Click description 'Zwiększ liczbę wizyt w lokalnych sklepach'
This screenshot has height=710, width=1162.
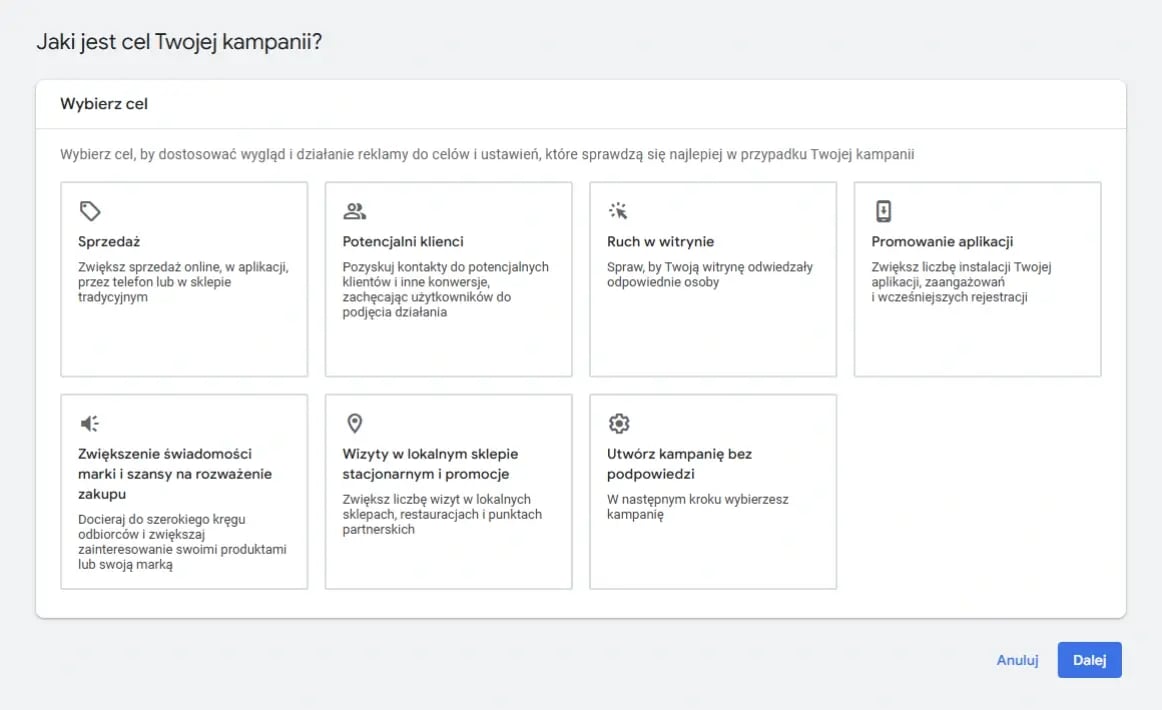coord(442,514)
